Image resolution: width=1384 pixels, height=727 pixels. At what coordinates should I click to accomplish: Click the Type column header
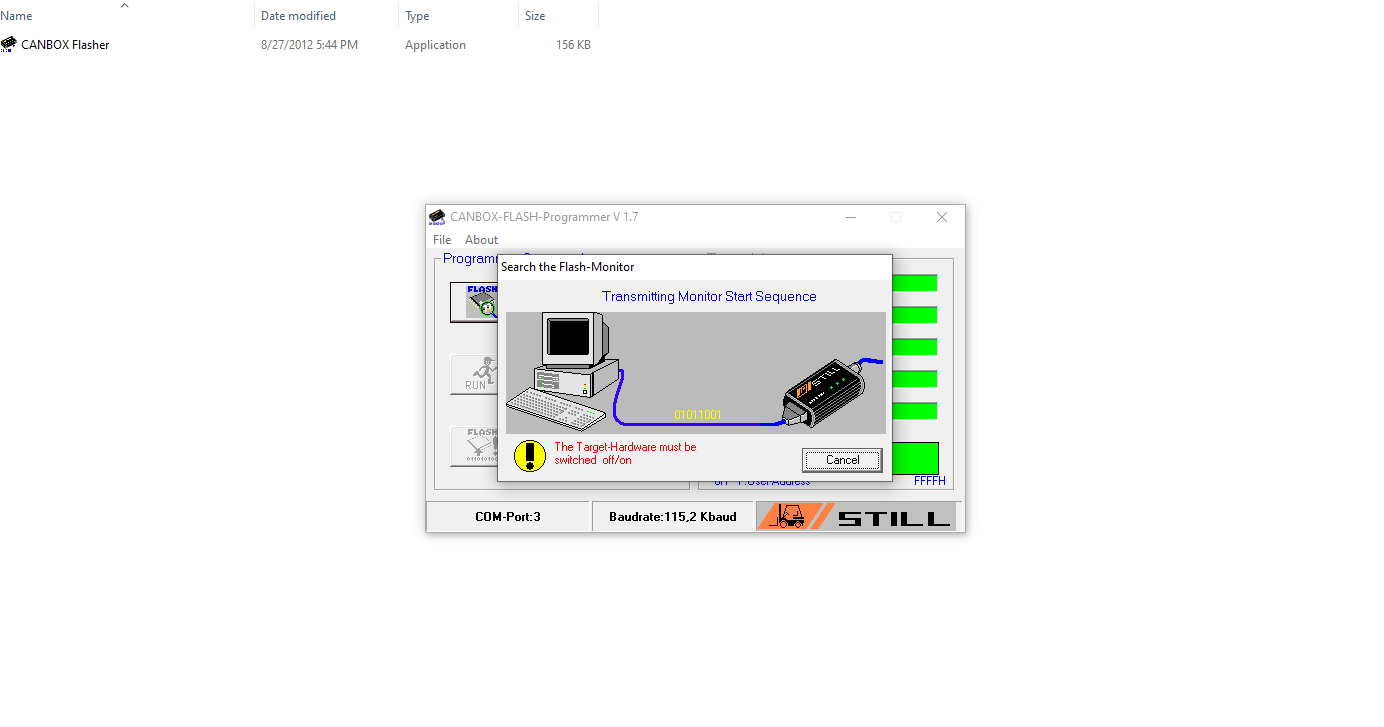(x=416, y=15)
